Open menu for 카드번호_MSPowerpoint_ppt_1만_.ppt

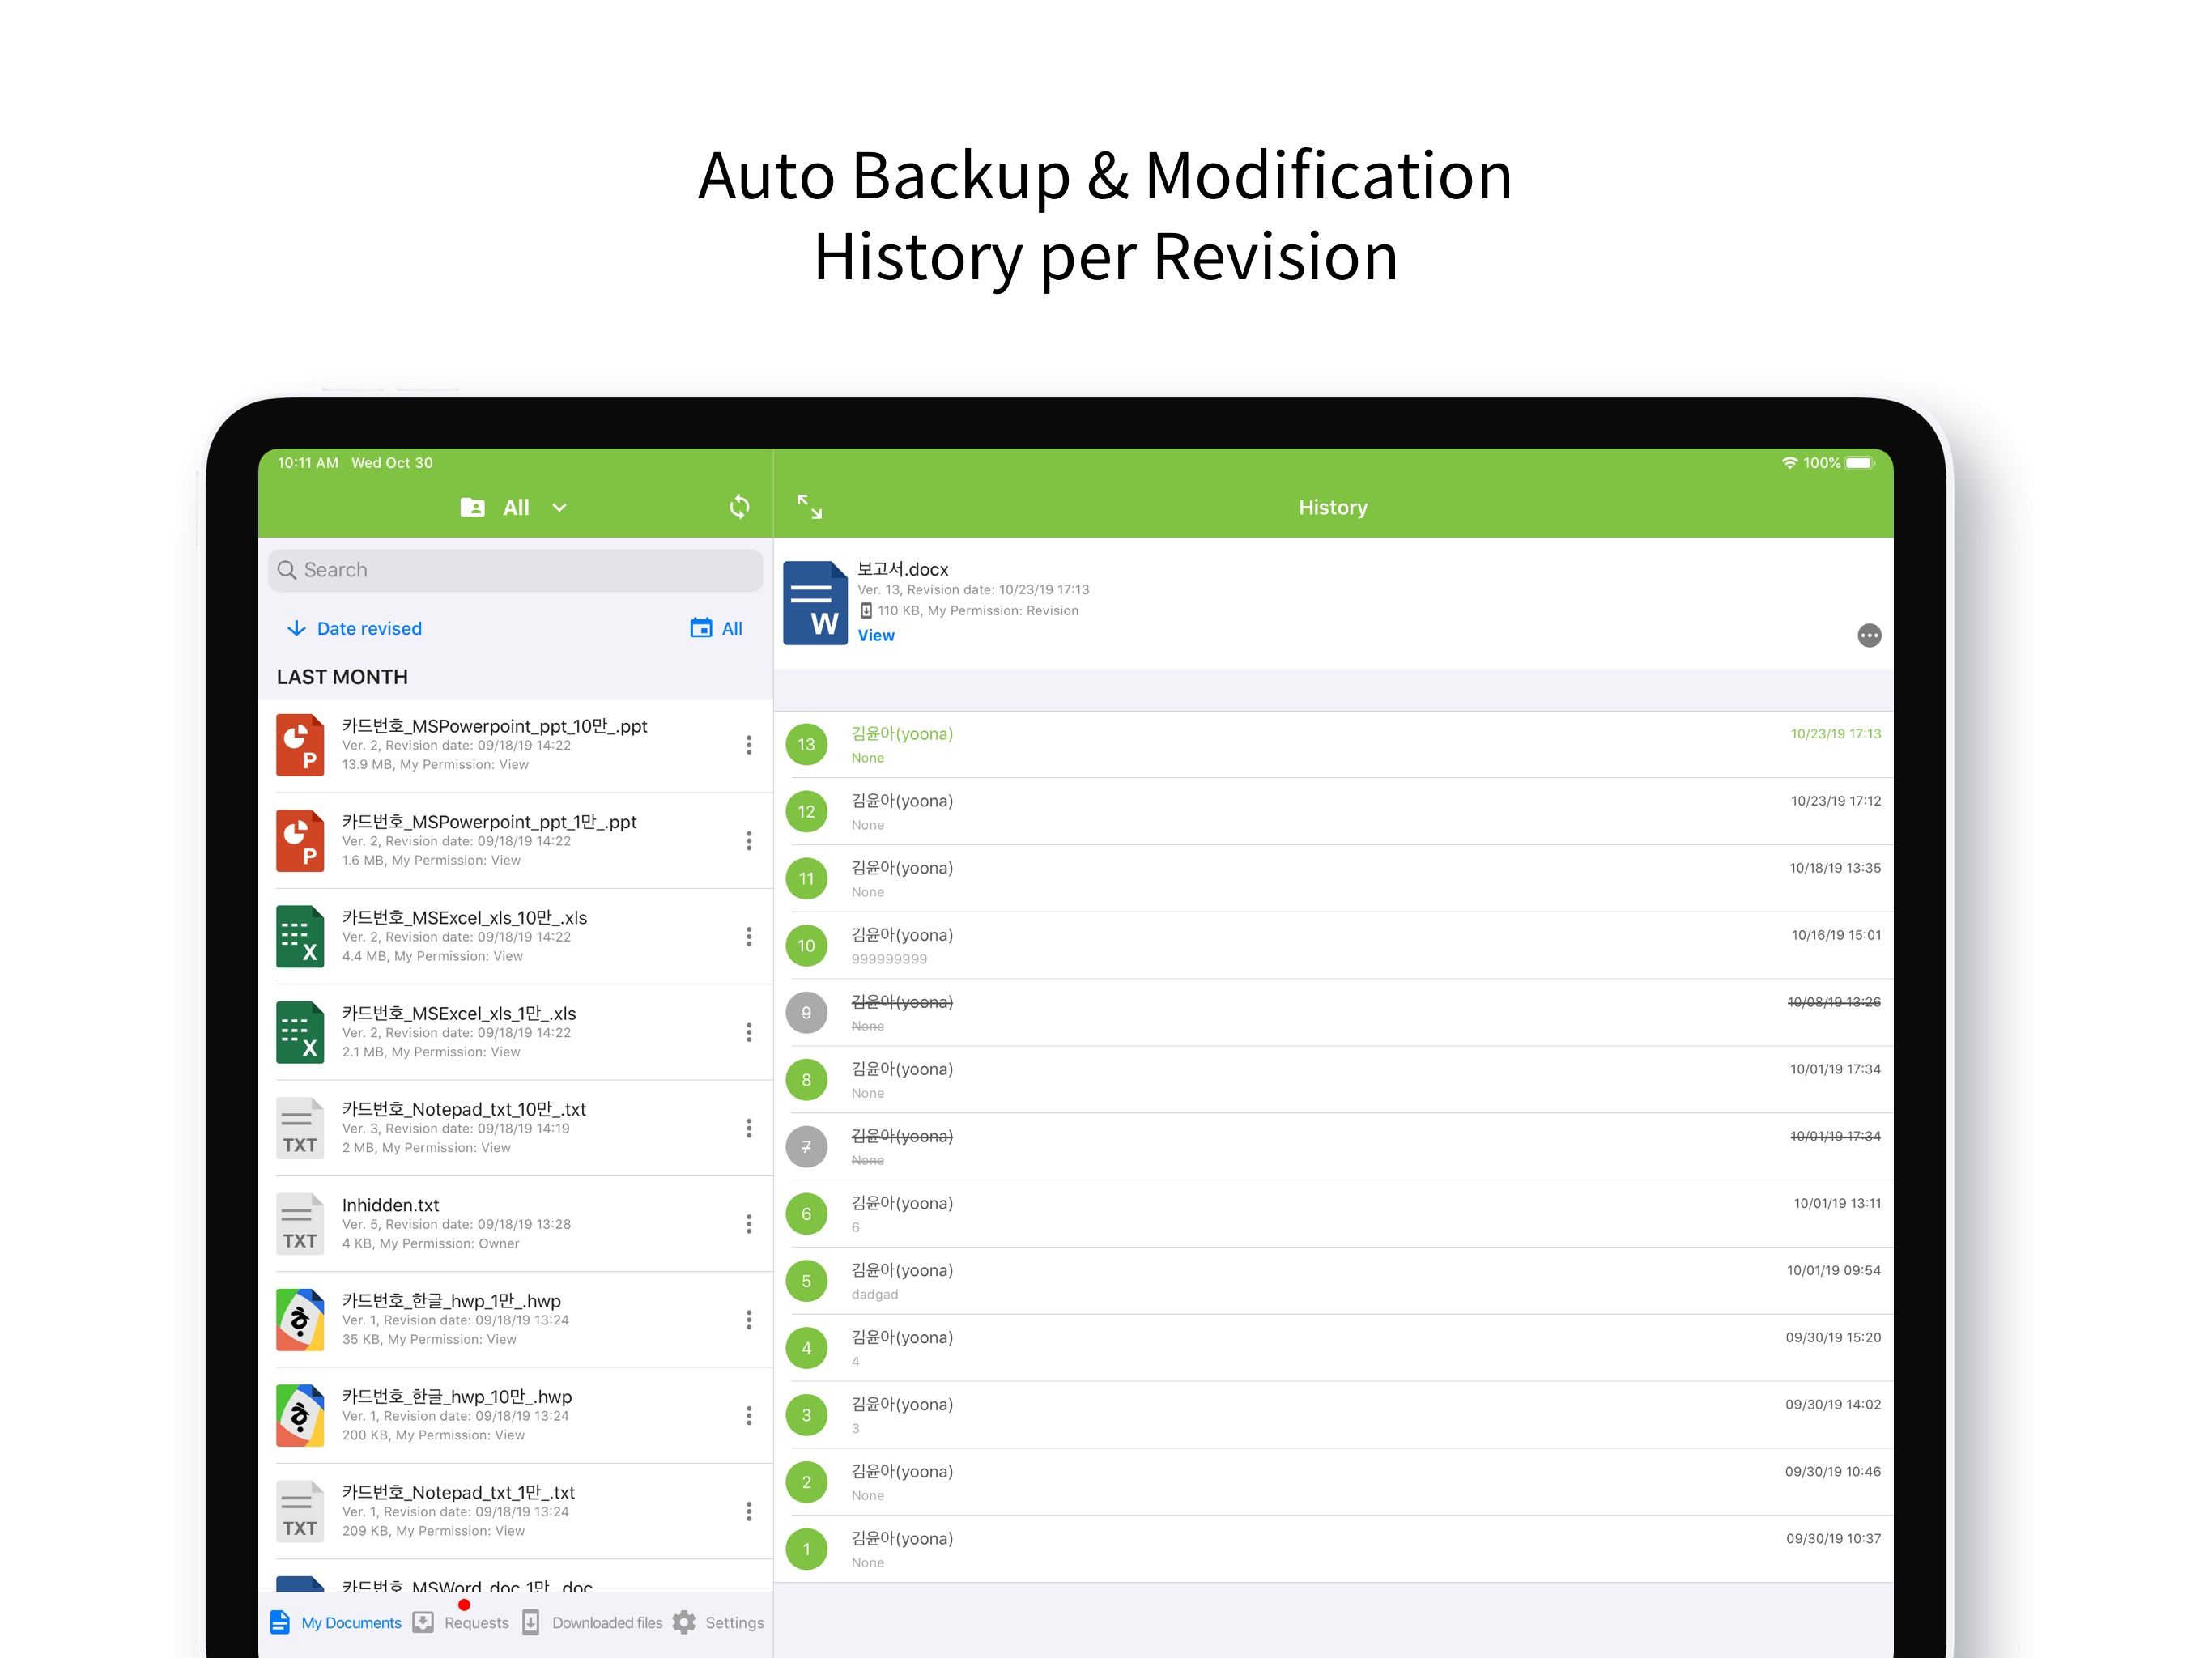748,841
